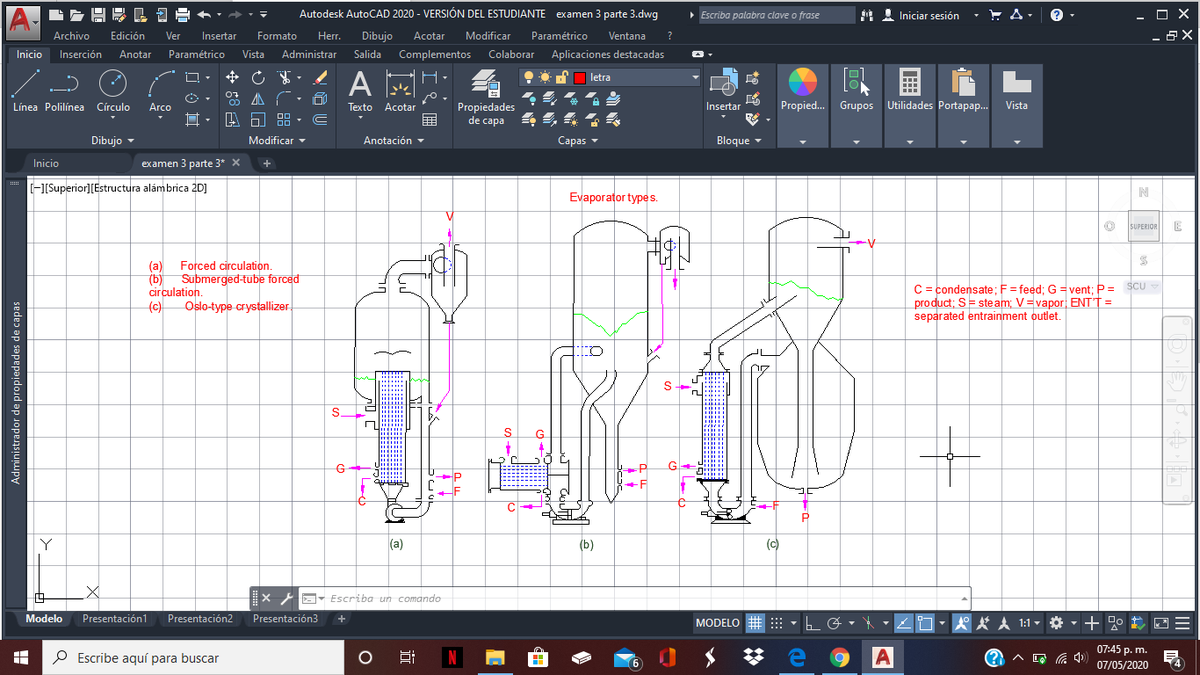The width and height of the screenshot is (1200, 675).
Task: Click the Offset (Desfase) tool icon
Action: (320, 120)
